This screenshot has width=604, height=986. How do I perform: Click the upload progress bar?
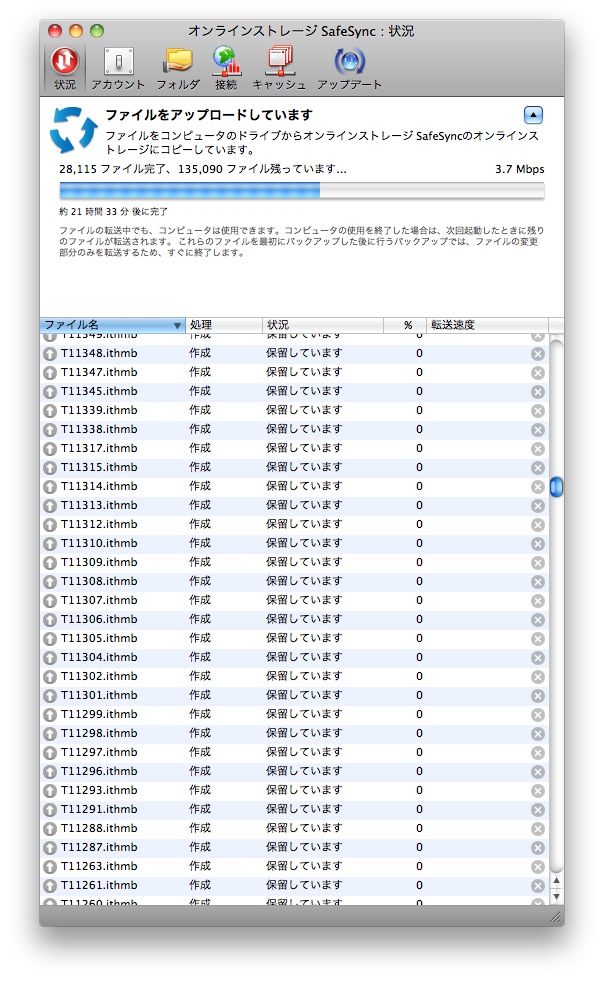click(301, 191)
